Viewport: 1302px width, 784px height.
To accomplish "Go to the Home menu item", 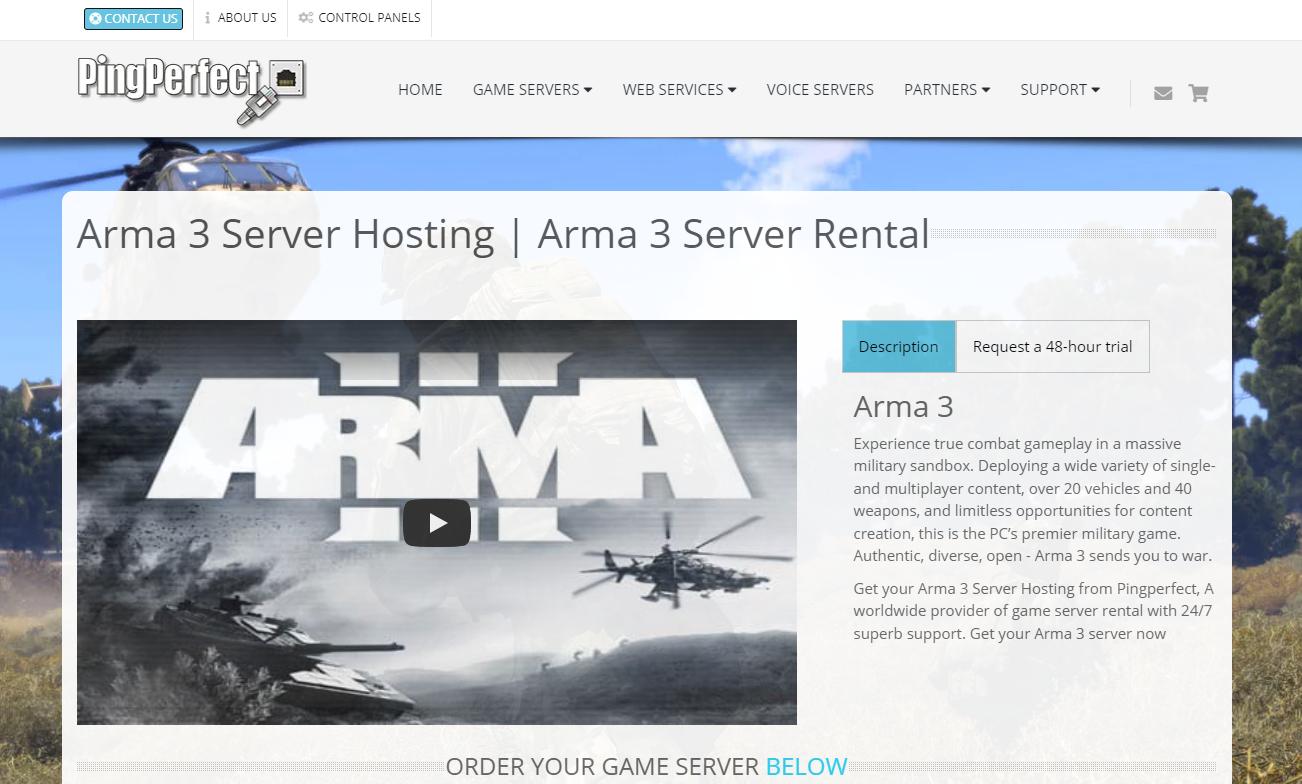I will tap(420, 89).
